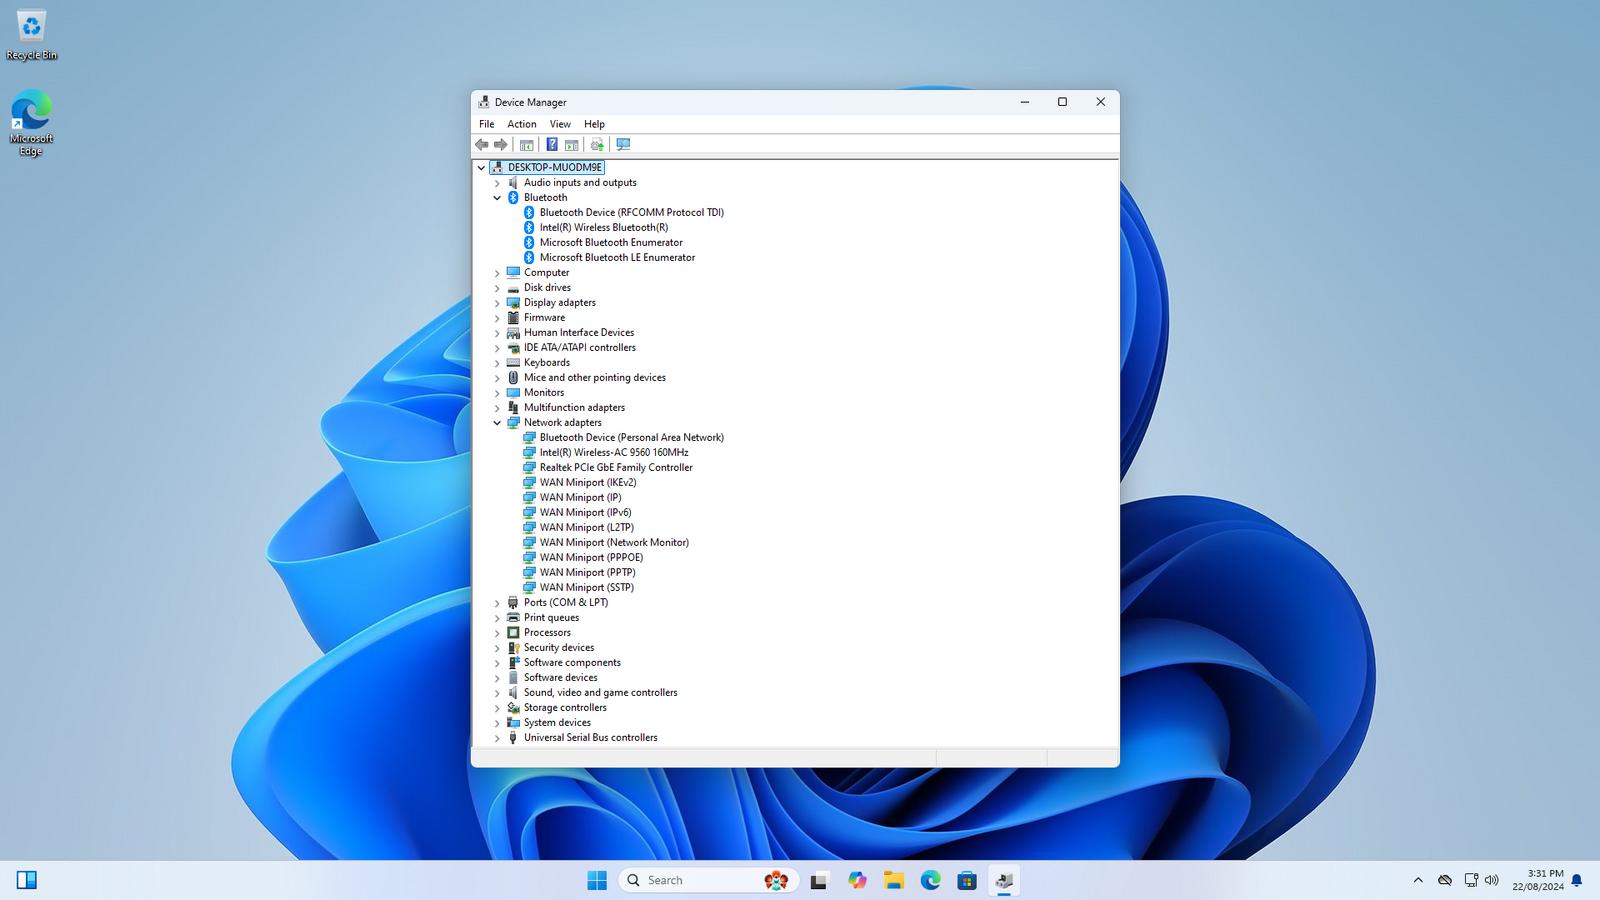Select the DESKTOP-MUODM9E computer name
This screenshot has height=900, width=1600.
coord(555,167)
